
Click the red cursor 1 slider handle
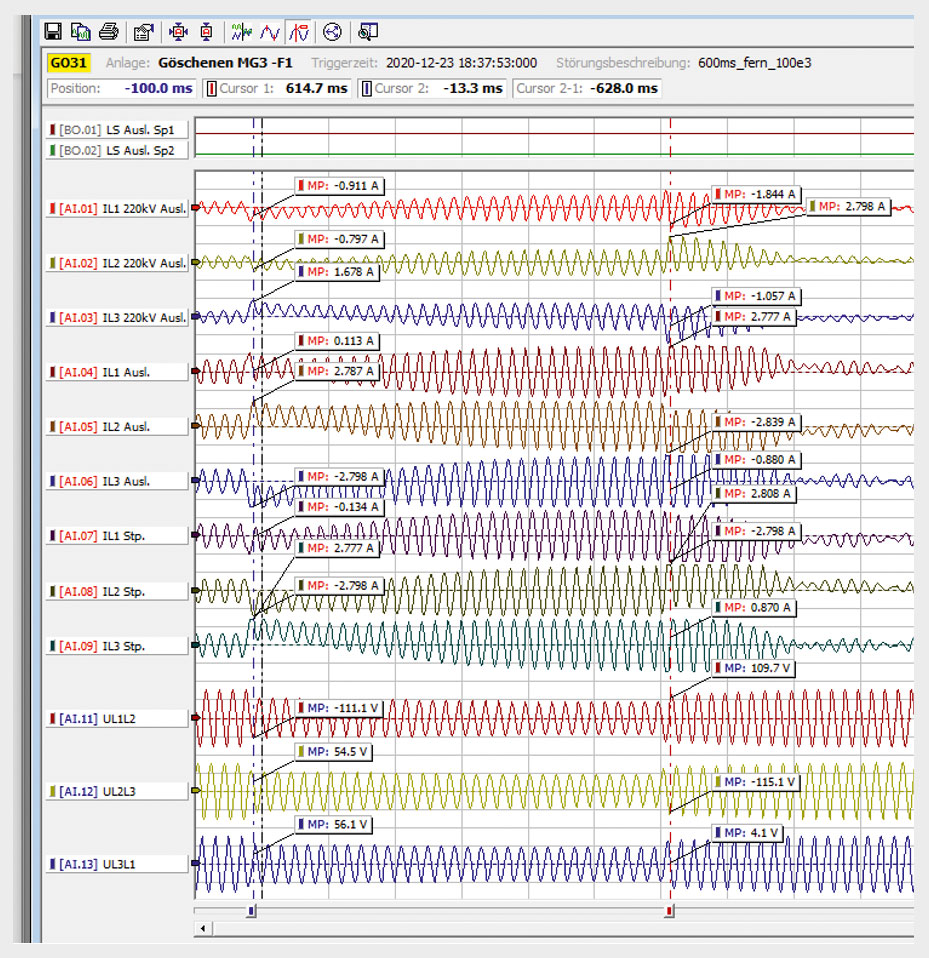click(x=669, y=911)
